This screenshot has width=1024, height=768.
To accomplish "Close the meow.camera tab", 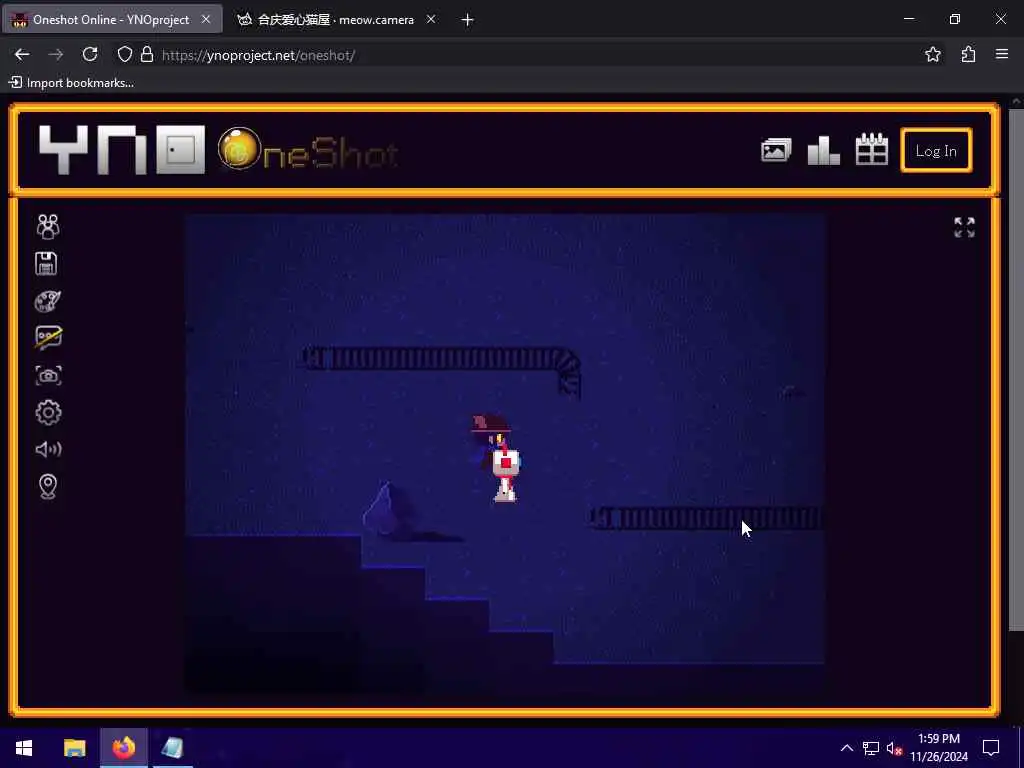I will click(431, 20).
